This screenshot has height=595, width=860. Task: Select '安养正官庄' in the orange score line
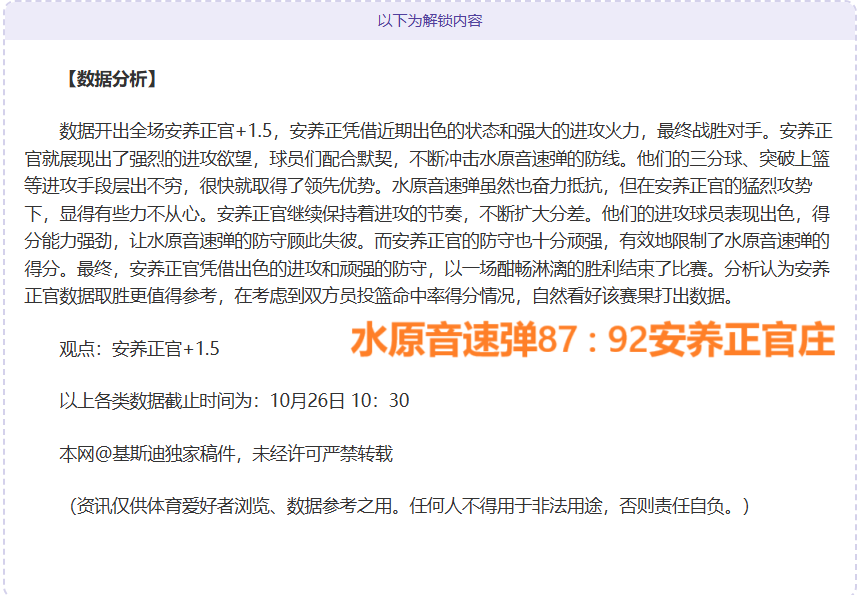coord(740,341)
